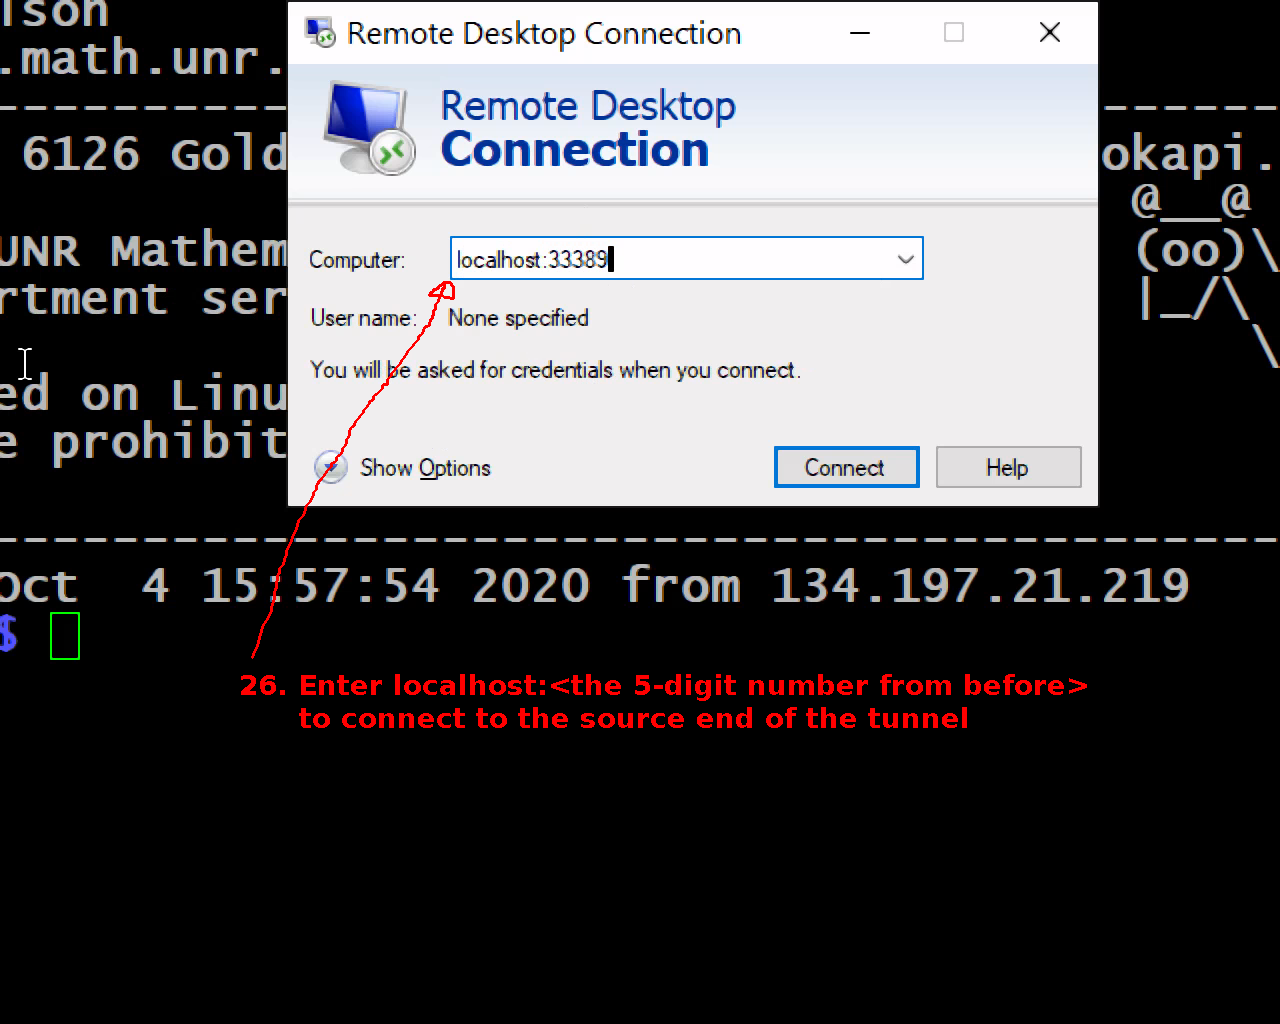Click '15:57:54 2020' timestamp in terminal
Viewport: 1280px width, 1024px height.
[x=395, y=585]
